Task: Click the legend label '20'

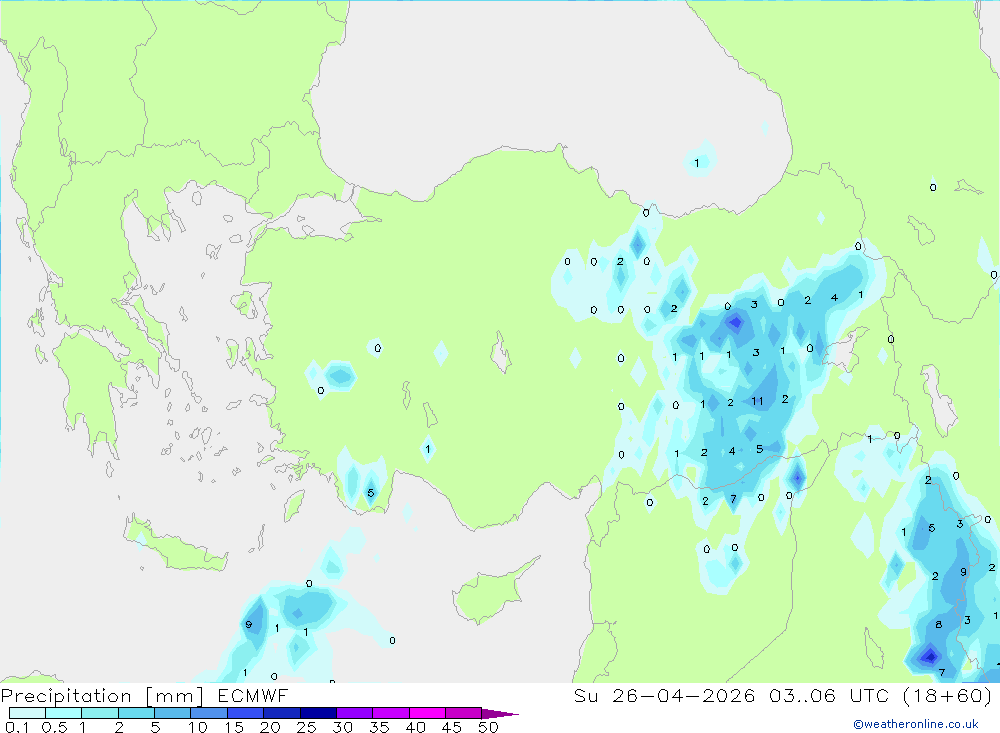Action: click(270, 727)
